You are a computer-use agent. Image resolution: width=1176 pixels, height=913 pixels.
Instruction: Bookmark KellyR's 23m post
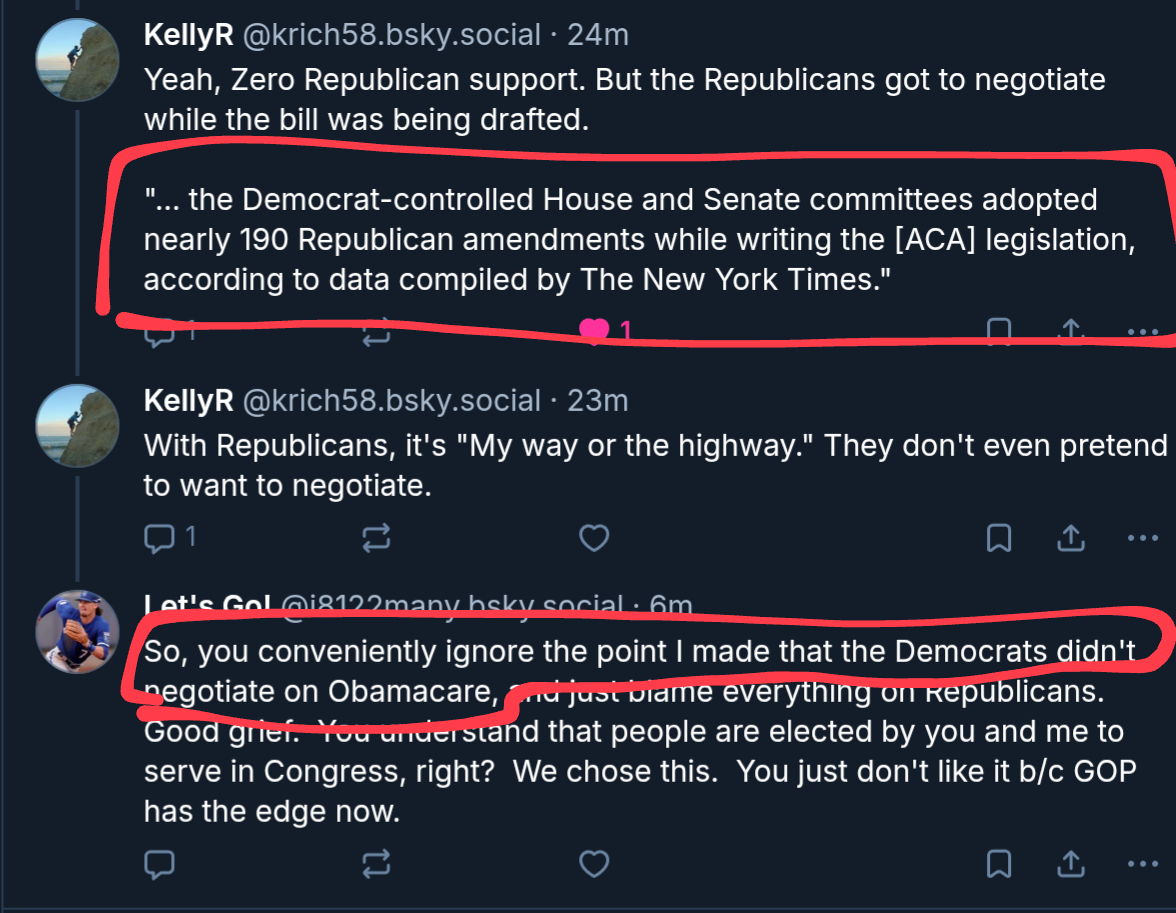(998, 539)
